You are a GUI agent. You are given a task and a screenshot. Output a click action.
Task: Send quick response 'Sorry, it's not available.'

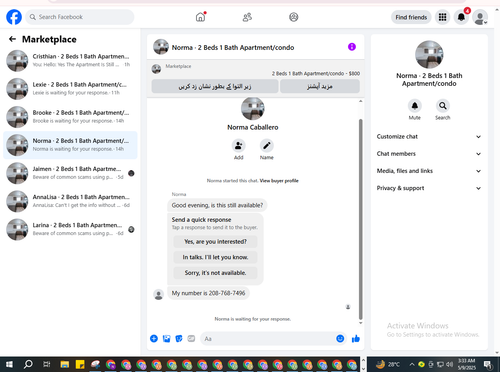point(215,273)
